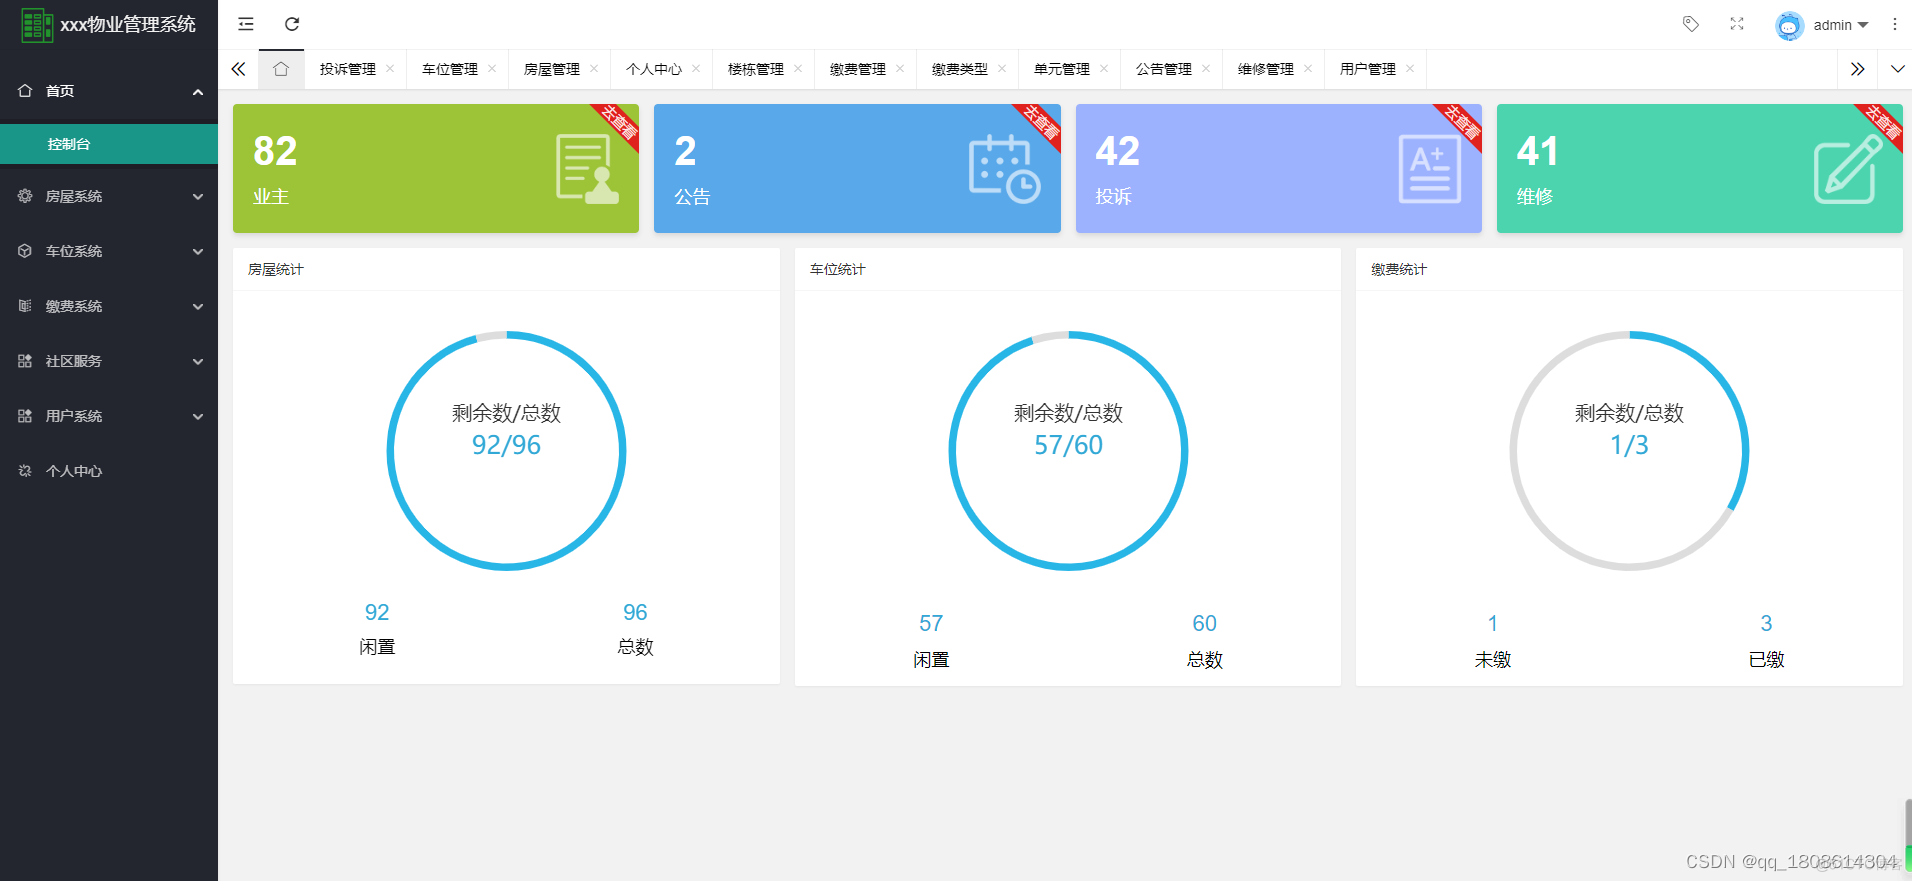
Task: Click the xxx物业管理系统 title
Action: pos(128,25)
